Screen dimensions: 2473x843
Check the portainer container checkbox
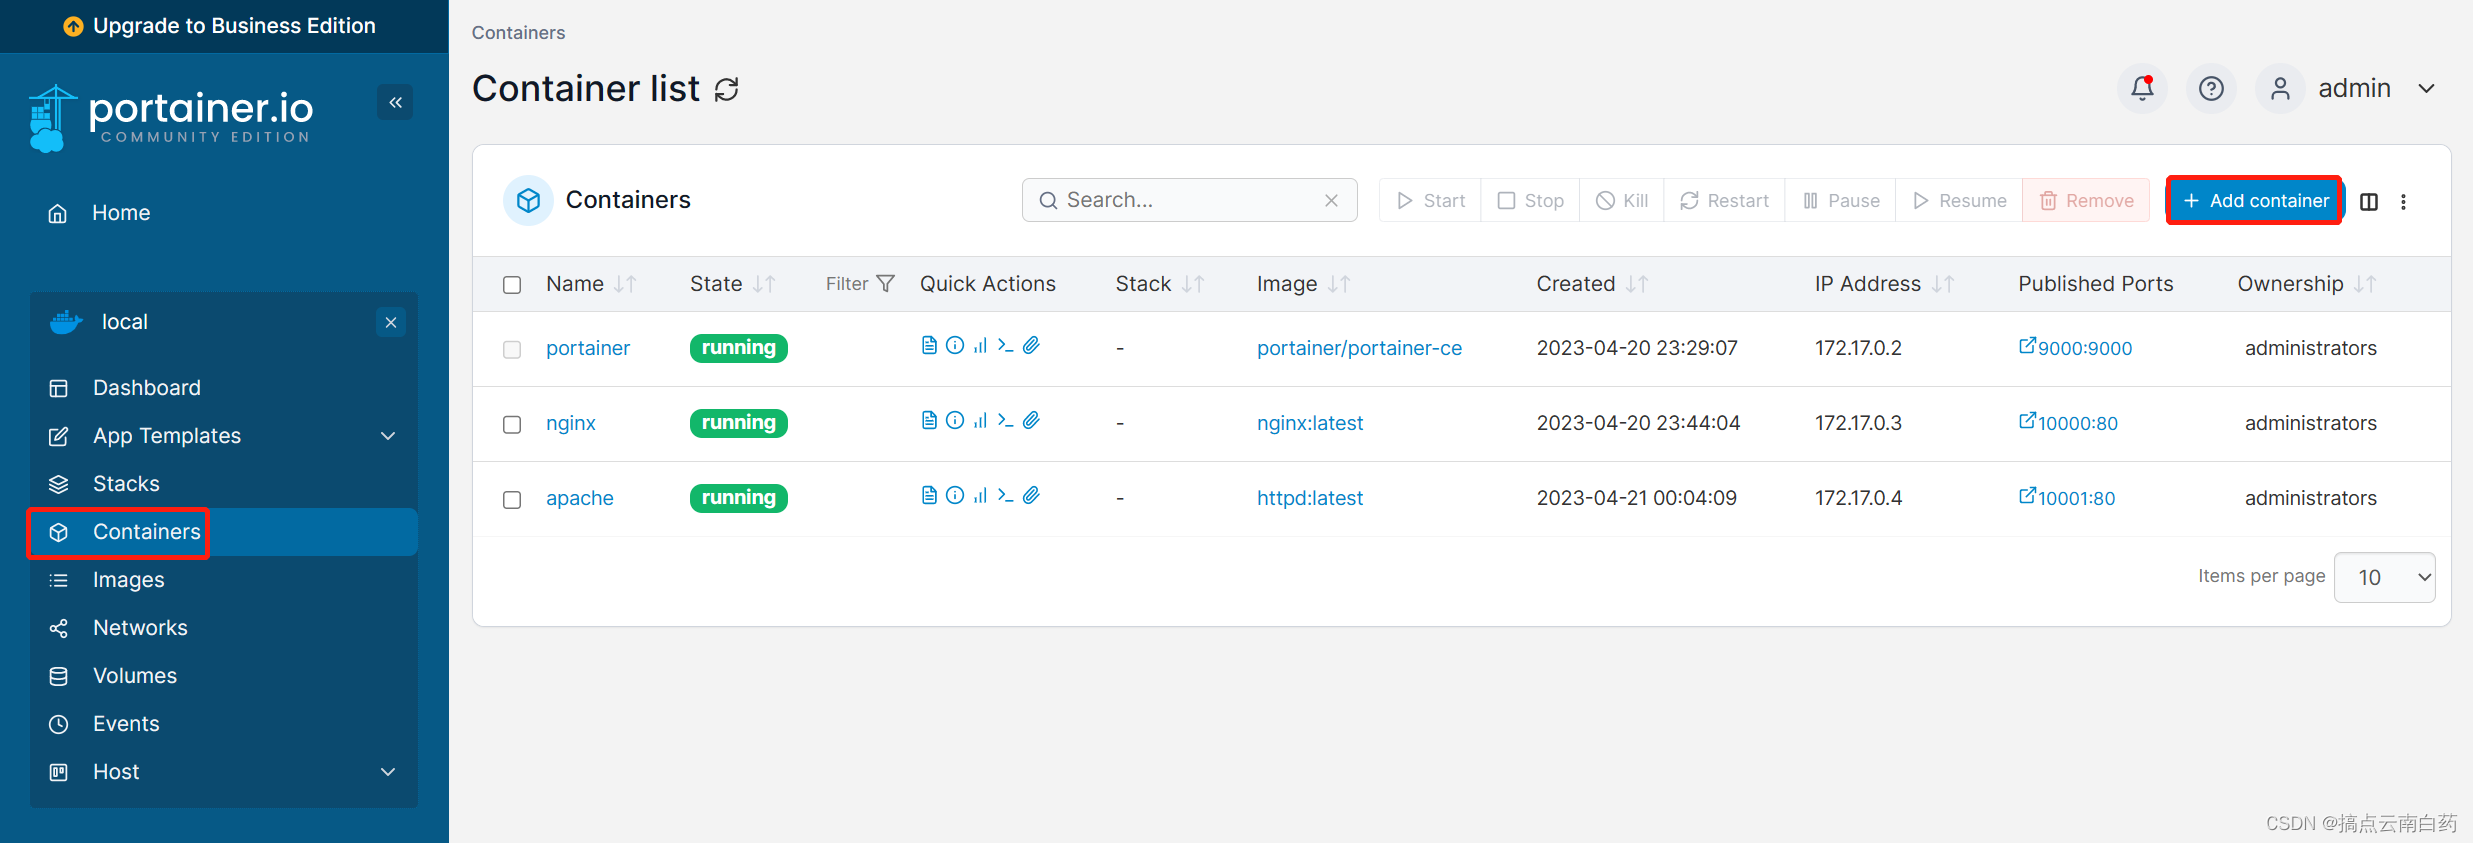[x=512, y=349]
